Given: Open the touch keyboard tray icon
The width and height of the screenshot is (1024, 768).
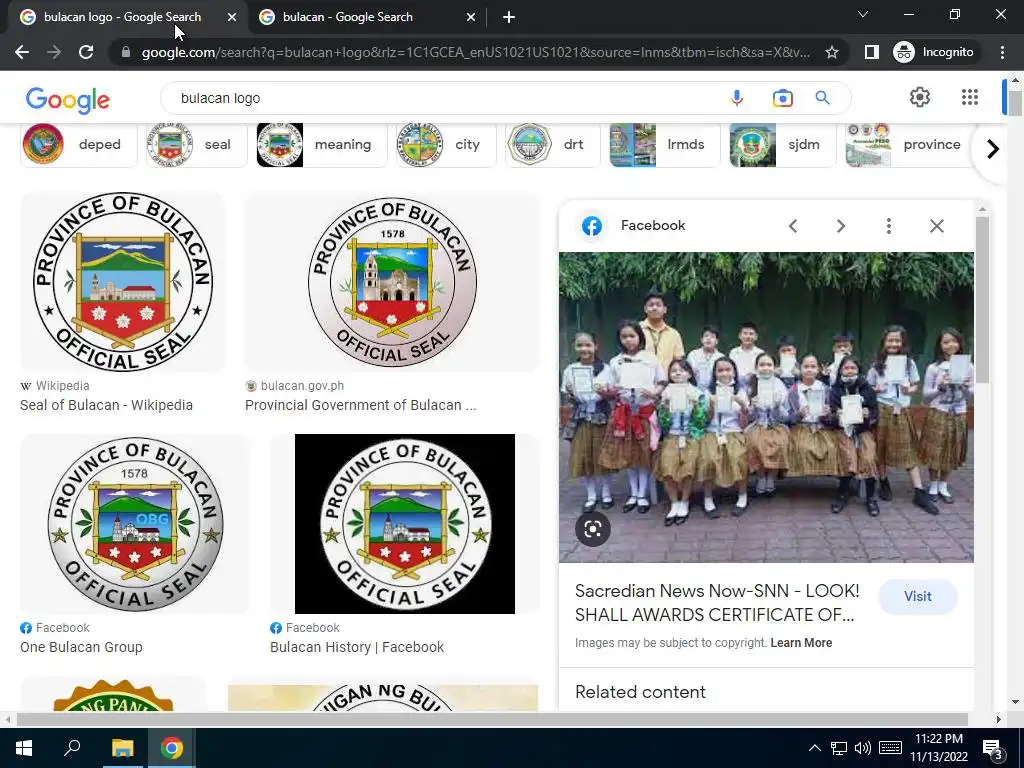Looking at the screenshot, I should pos(890,748).
